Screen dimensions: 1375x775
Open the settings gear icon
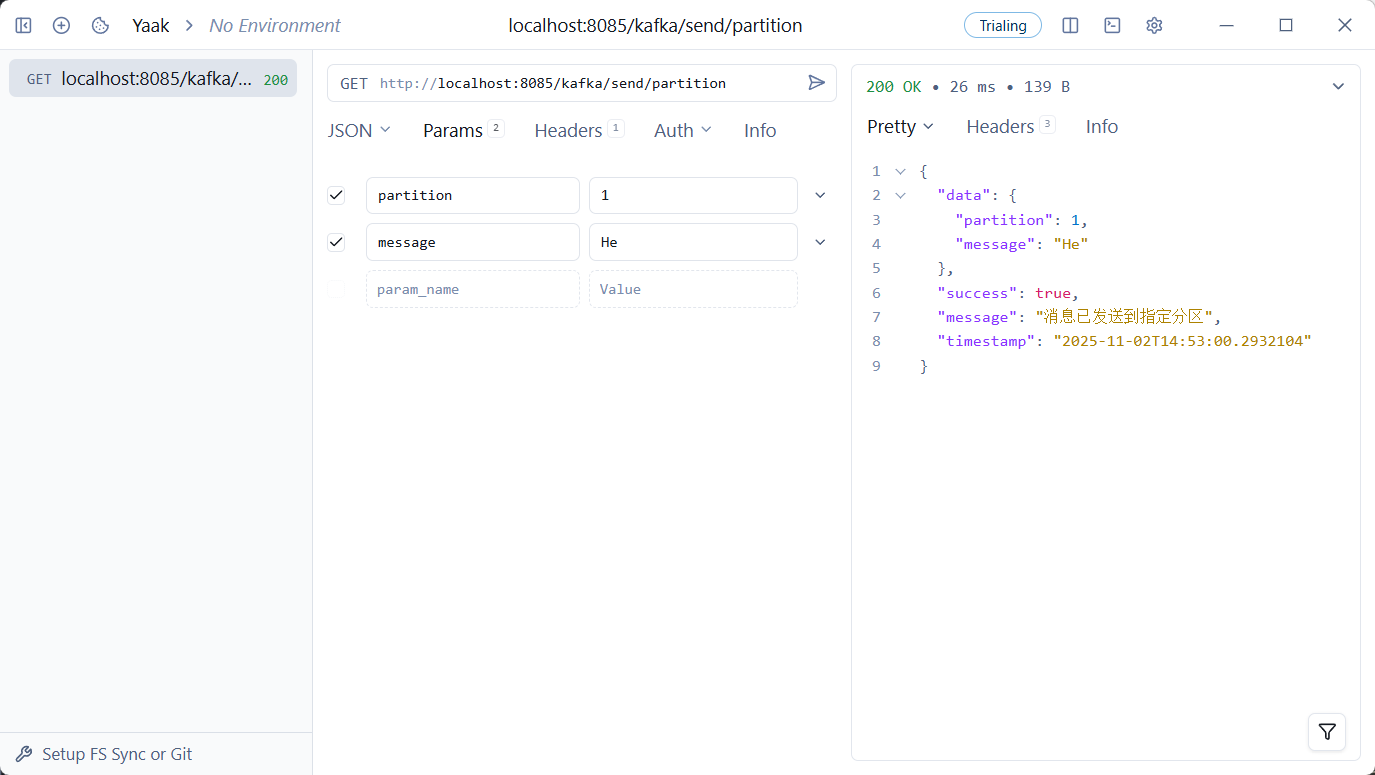[1154, 25]
